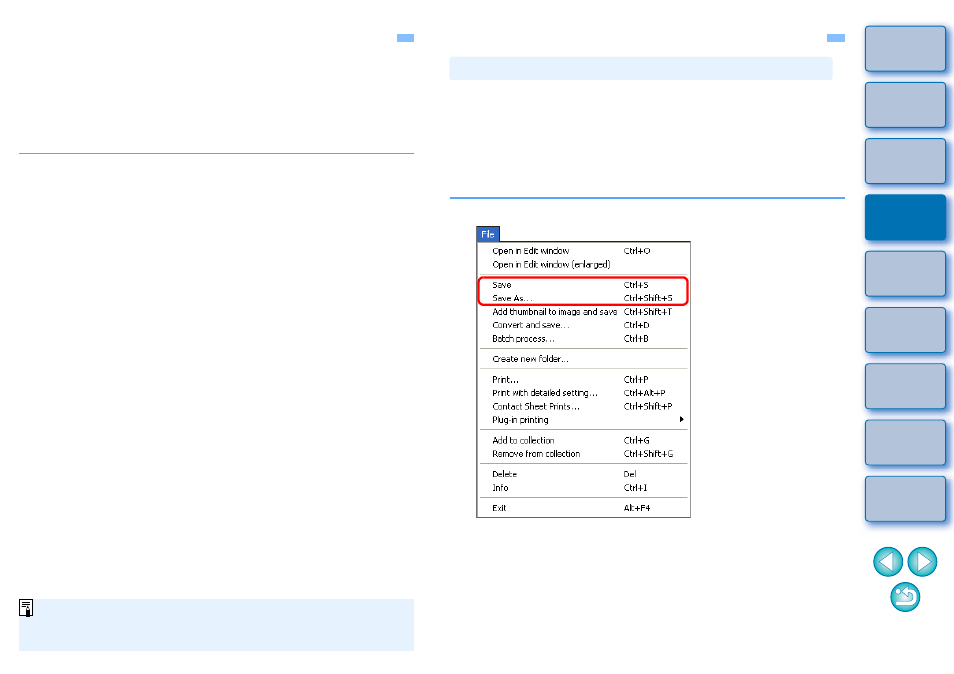Choose Print with detailed setting...
Image resolution: width=954 pixels, height=674 pixels.
pos(583,393)
